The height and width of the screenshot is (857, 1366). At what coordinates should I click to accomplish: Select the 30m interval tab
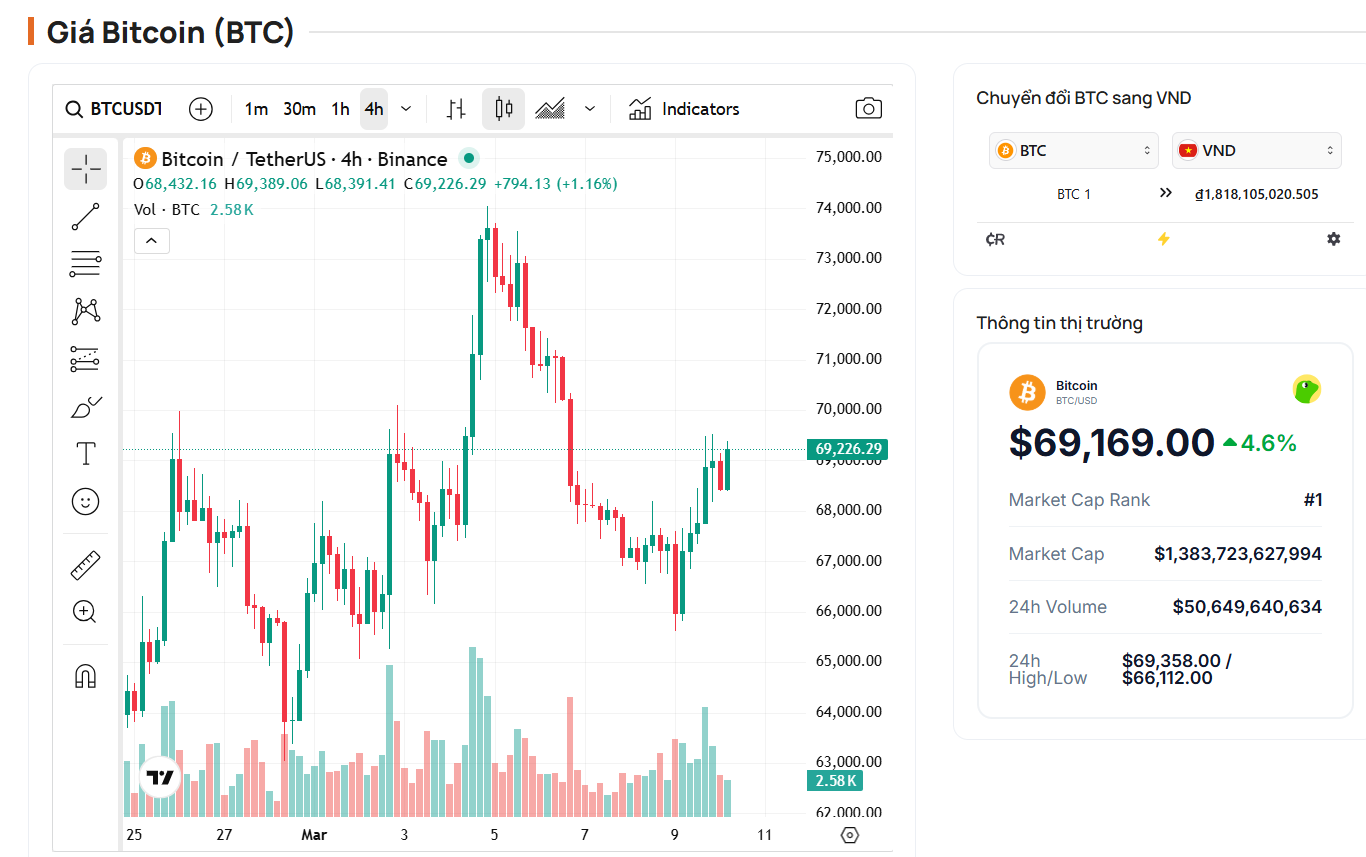(x=299, y=108)
